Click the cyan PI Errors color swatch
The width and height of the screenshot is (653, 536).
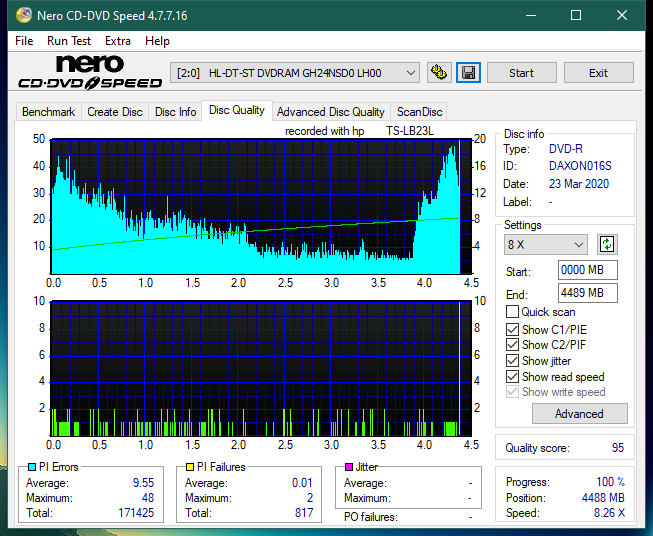pyautogui.click(x=32, y=467)
